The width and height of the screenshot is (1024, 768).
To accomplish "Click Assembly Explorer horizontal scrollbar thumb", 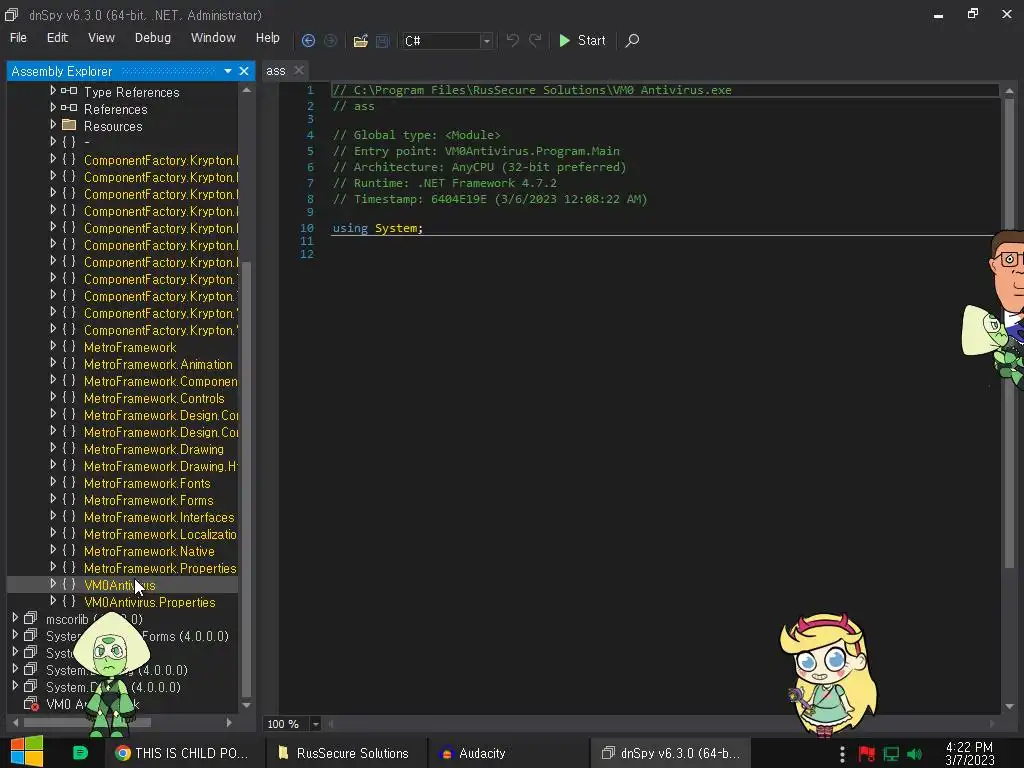I will click(x=88, y=722).
